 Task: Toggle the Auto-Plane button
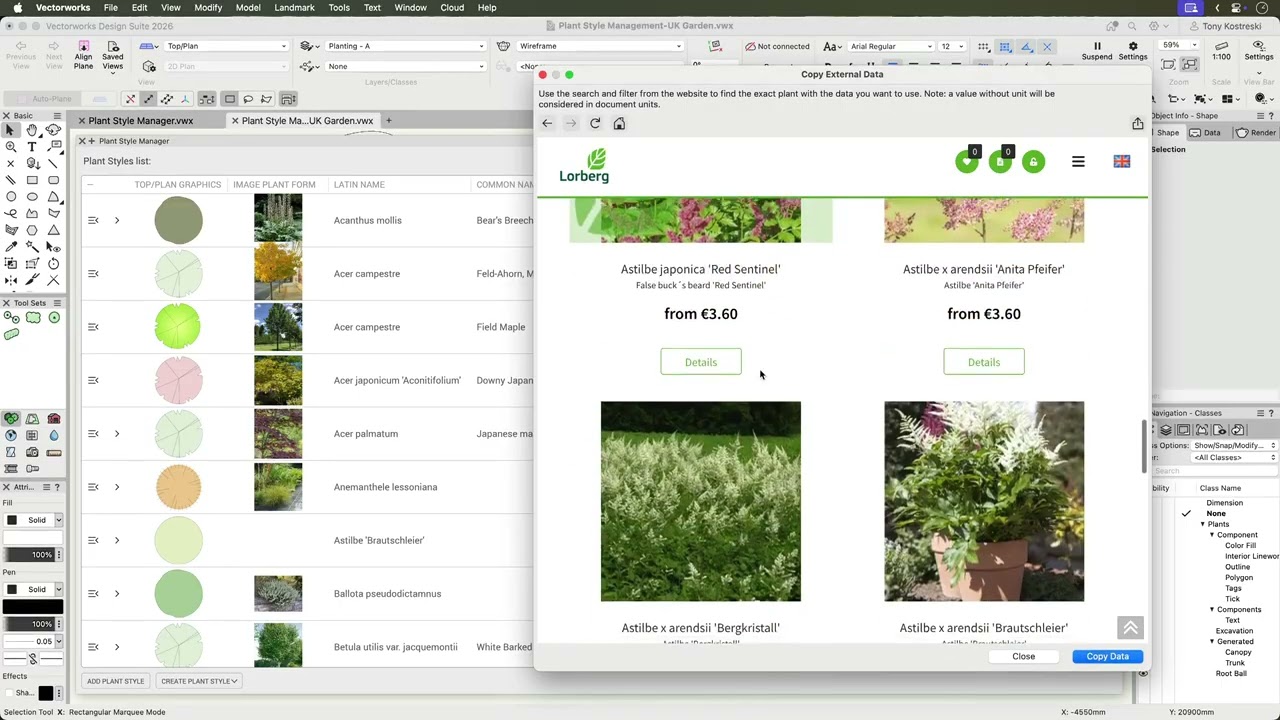tap(43, 99)
